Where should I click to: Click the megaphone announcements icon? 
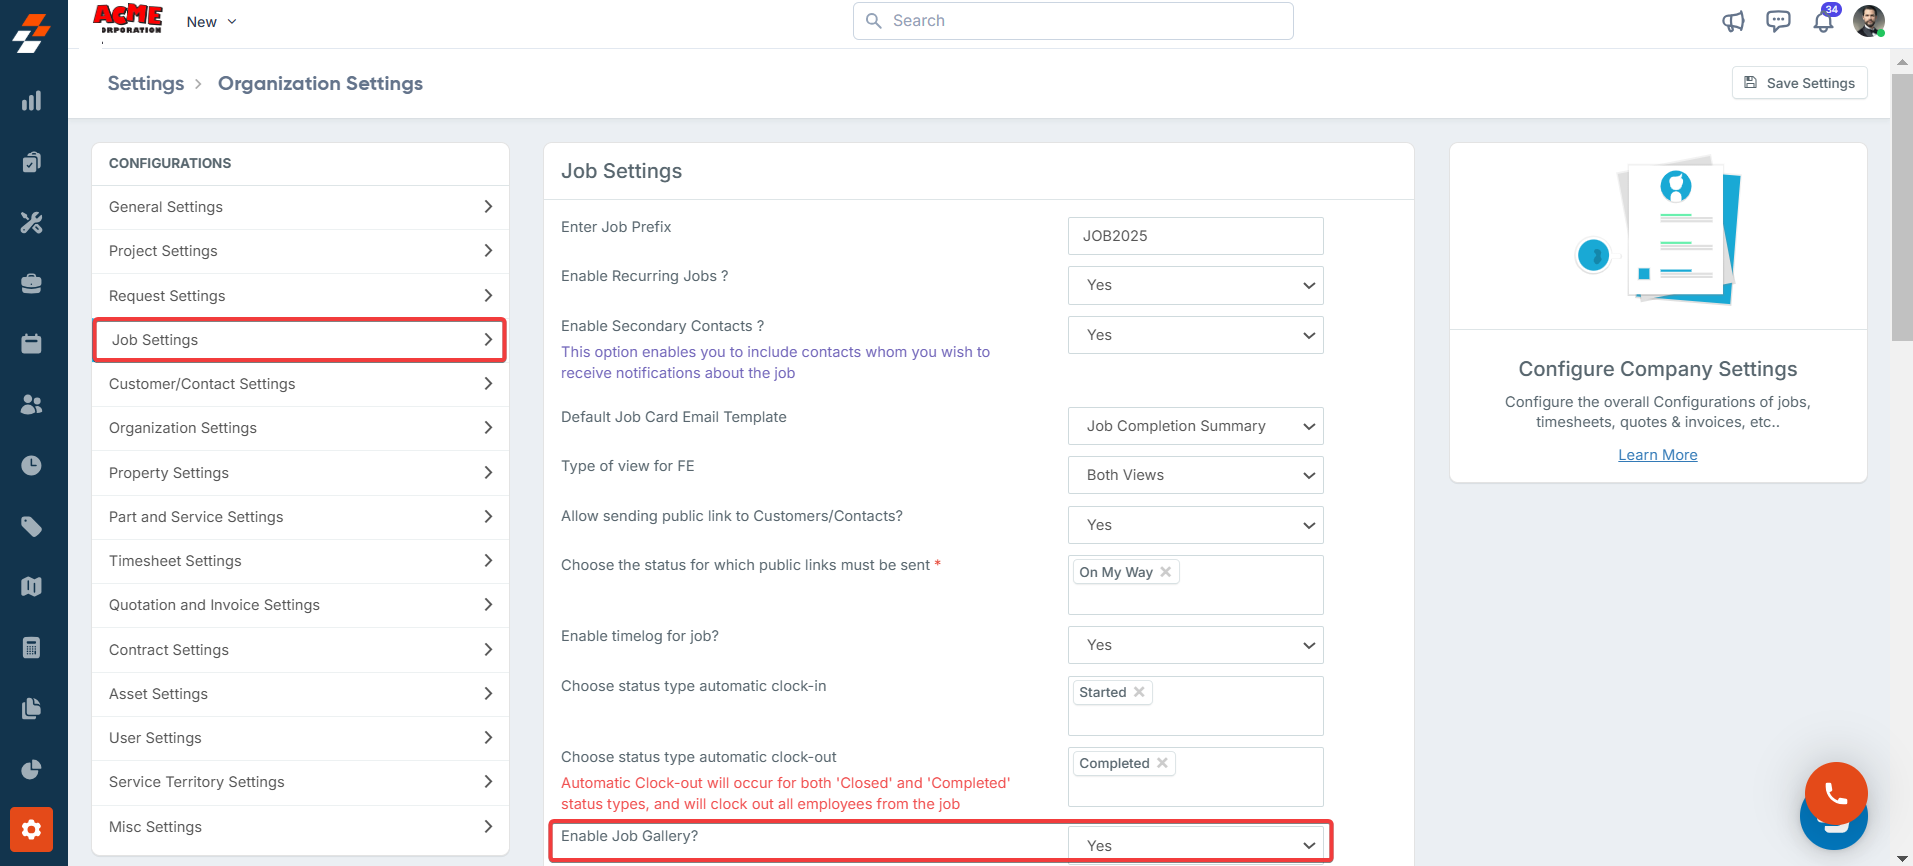pos(1733,22)
